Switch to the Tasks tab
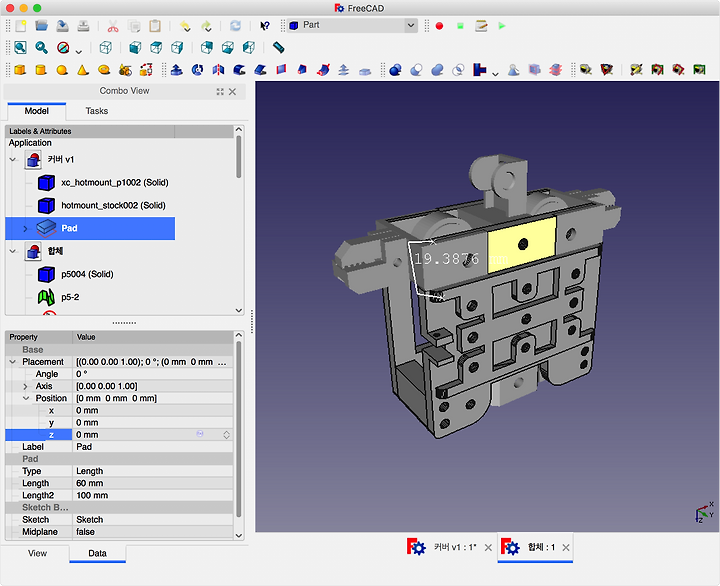The width and height of the screenshot is (720, 586). pos(97,111)
